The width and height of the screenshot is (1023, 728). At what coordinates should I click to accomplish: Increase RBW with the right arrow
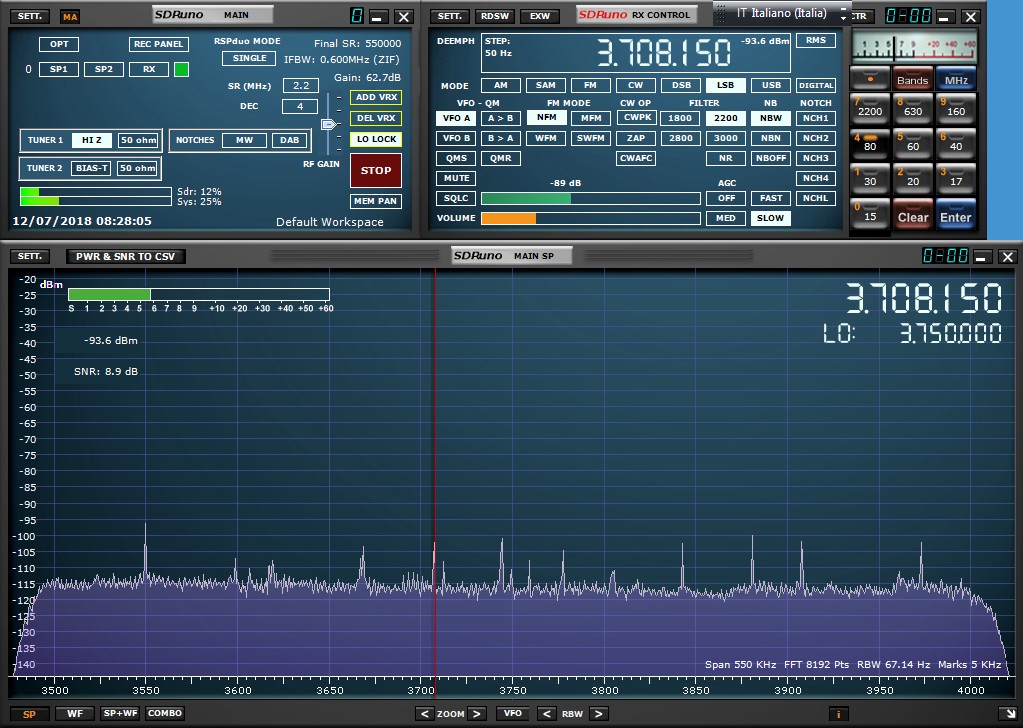pos(598,714)
